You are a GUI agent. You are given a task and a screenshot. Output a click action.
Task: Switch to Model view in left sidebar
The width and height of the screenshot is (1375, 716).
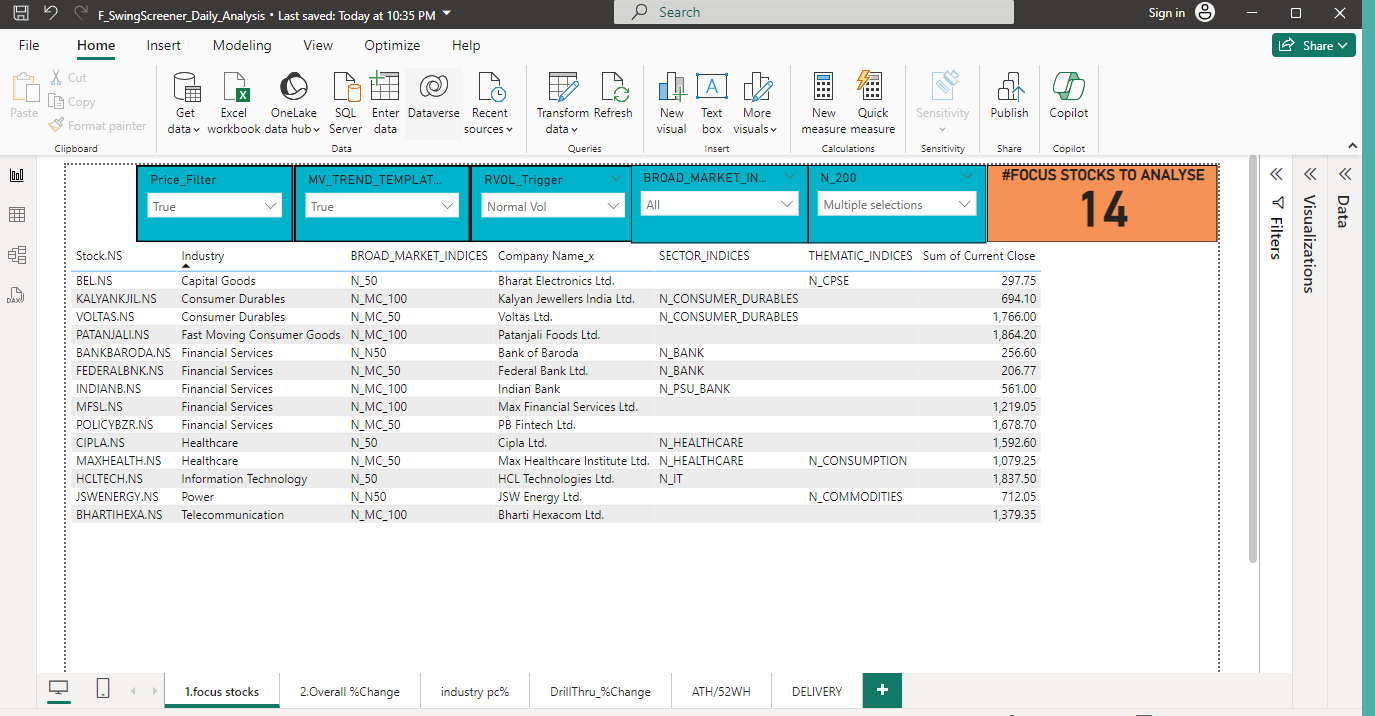tap(17, 255)
